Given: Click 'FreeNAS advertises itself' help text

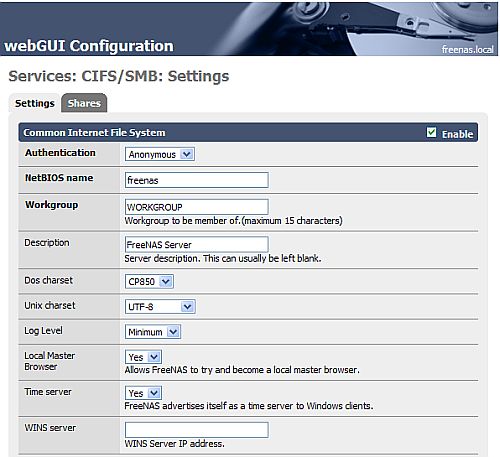Looking at the screenshot, I should (249, 406).
